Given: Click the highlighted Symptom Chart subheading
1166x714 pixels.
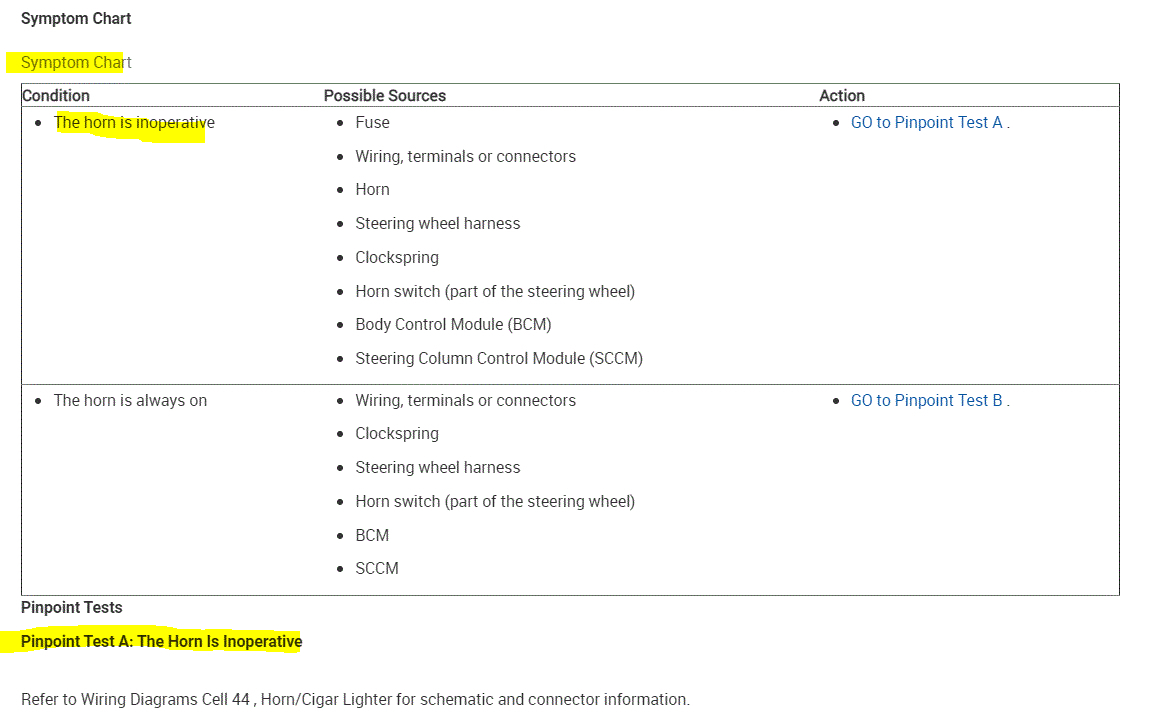Looking at the screenshot, I should [76, 63].
